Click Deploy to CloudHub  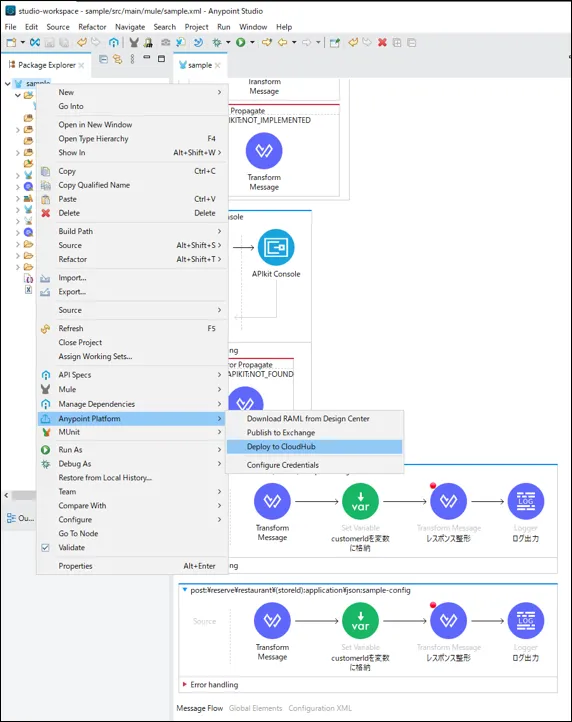(315, 446)
